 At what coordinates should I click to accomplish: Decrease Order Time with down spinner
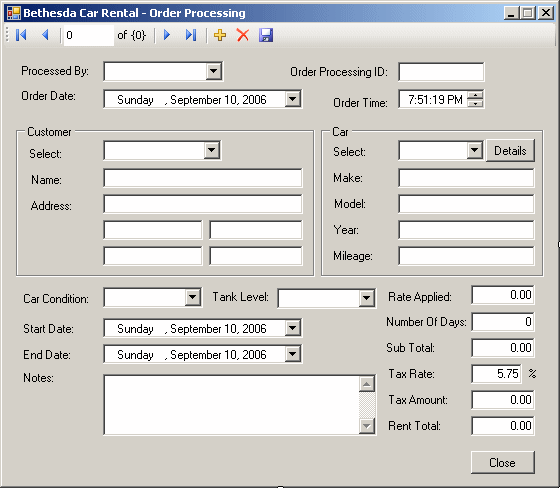[475, 103]
